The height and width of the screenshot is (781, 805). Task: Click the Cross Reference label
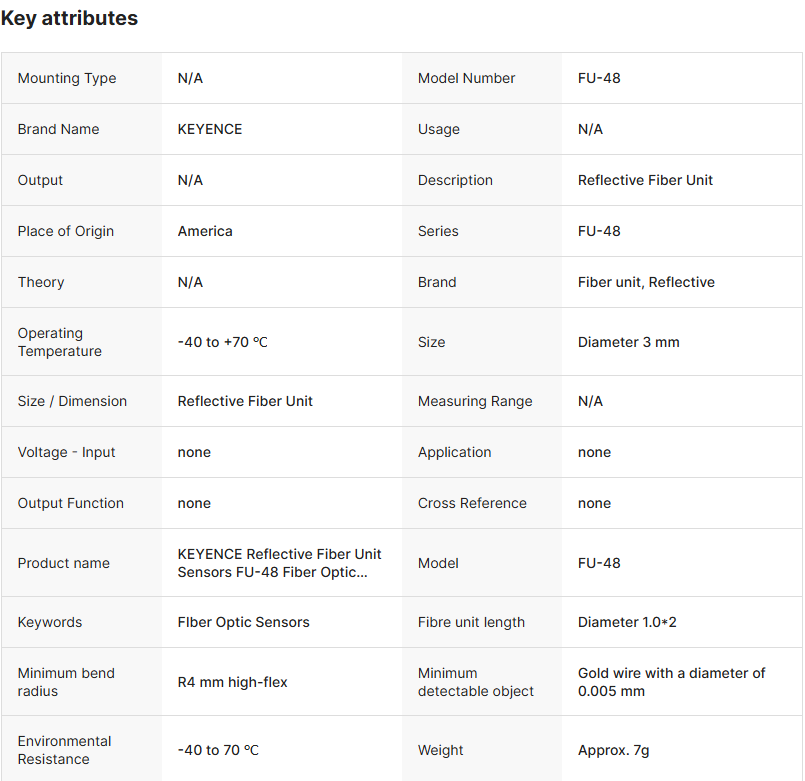(472, 503)
